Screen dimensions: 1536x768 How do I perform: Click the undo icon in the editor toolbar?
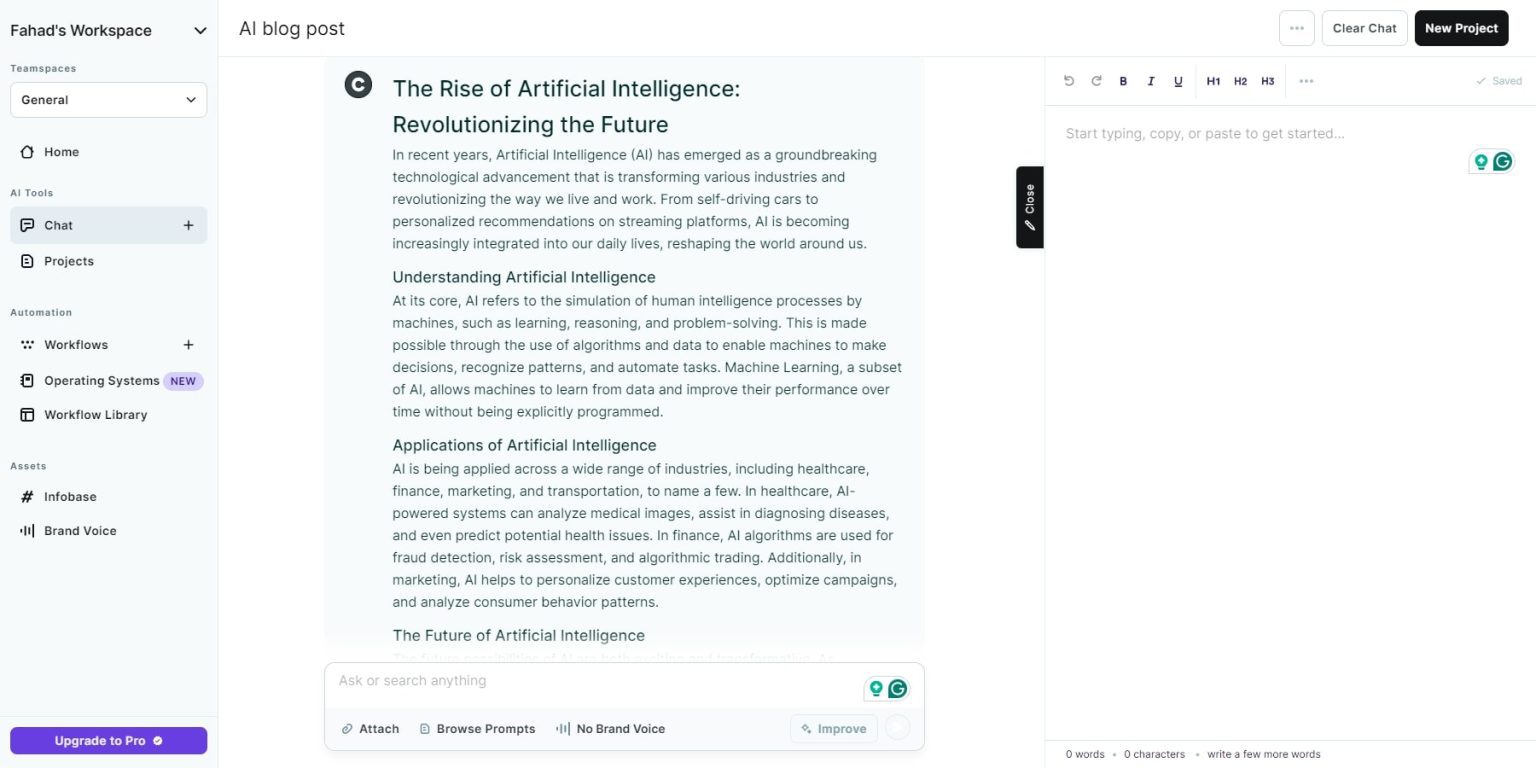(x=1068, y=81)
